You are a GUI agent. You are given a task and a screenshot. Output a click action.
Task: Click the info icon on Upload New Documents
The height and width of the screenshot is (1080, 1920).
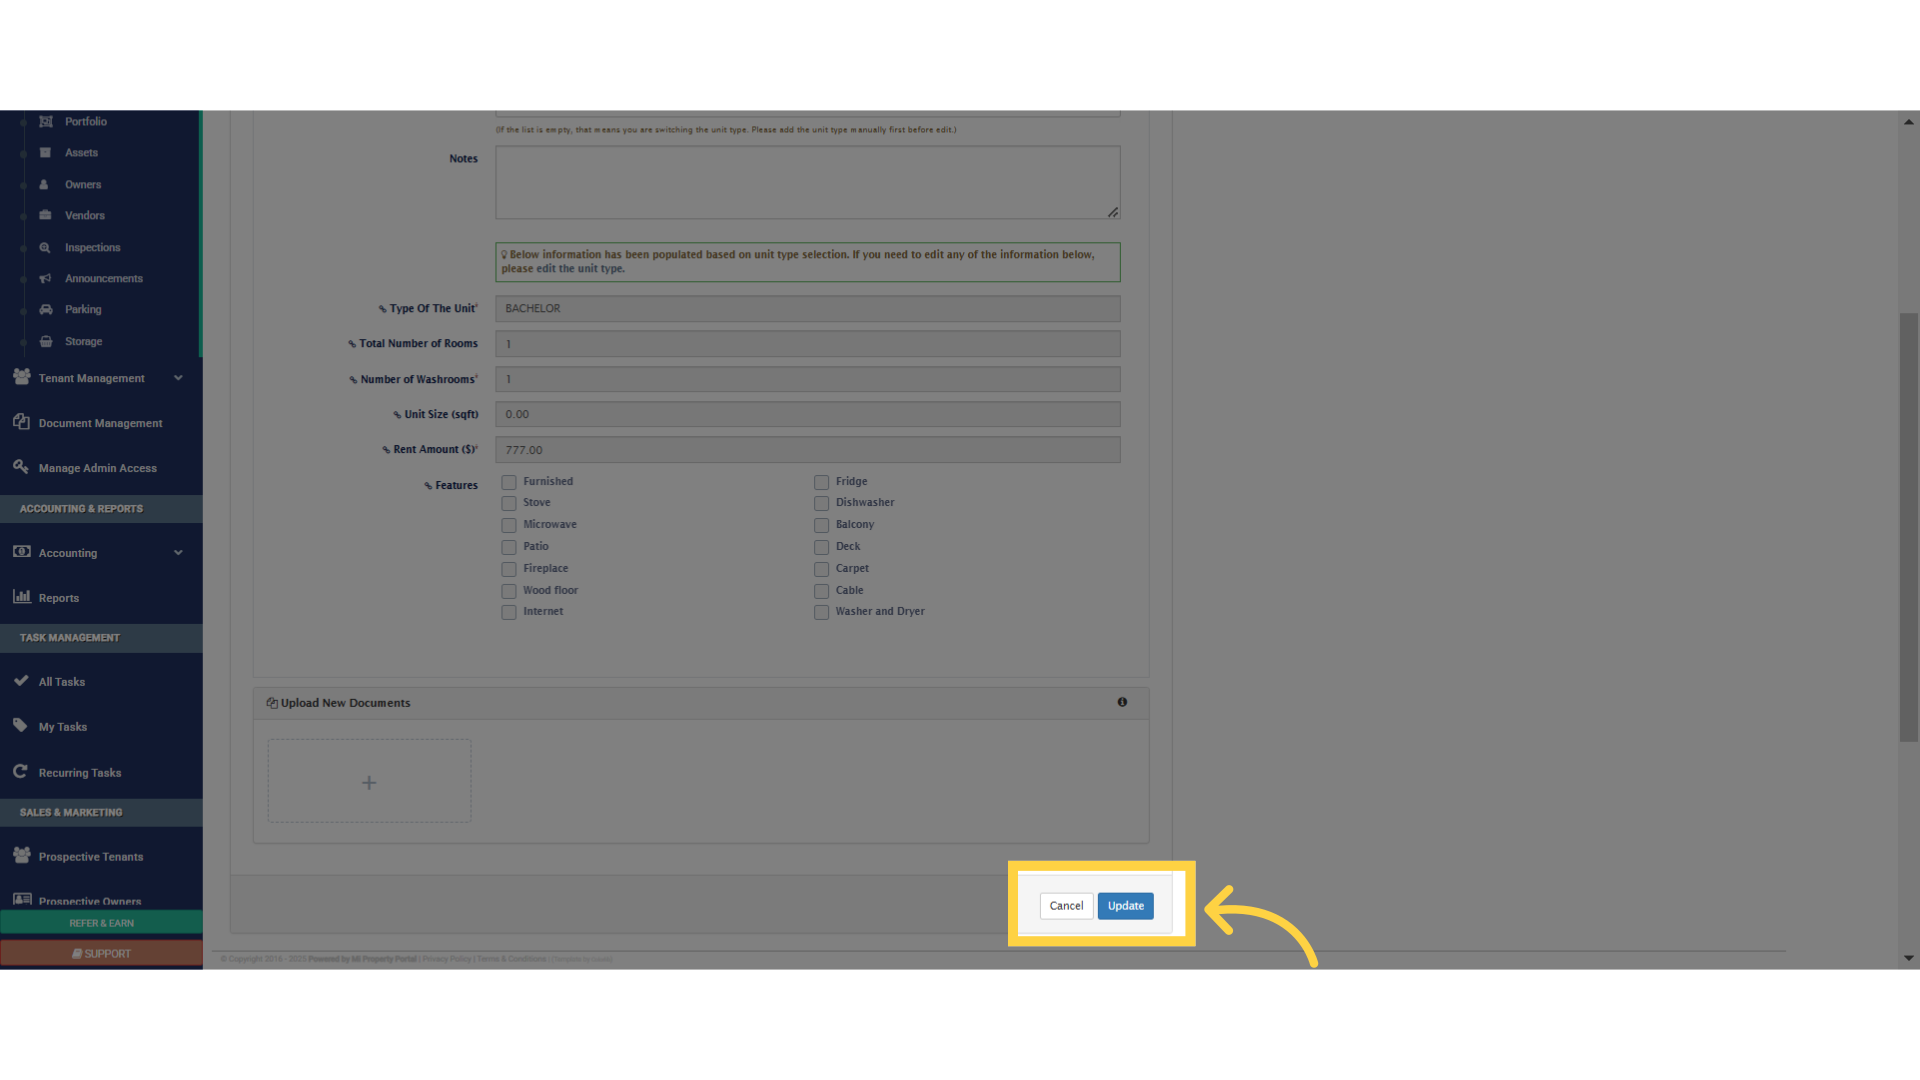point(1122,702)
